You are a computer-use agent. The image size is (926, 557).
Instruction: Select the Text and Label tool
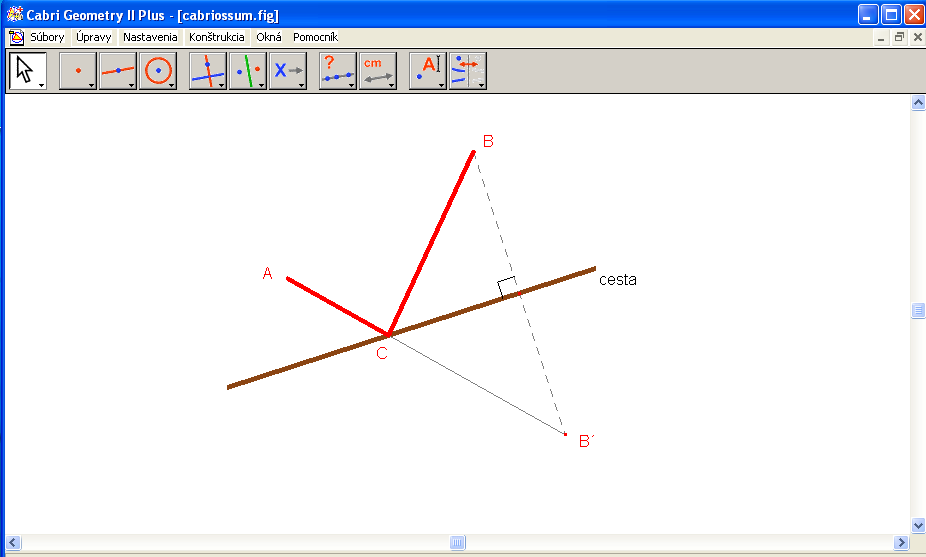coord(428,70)
